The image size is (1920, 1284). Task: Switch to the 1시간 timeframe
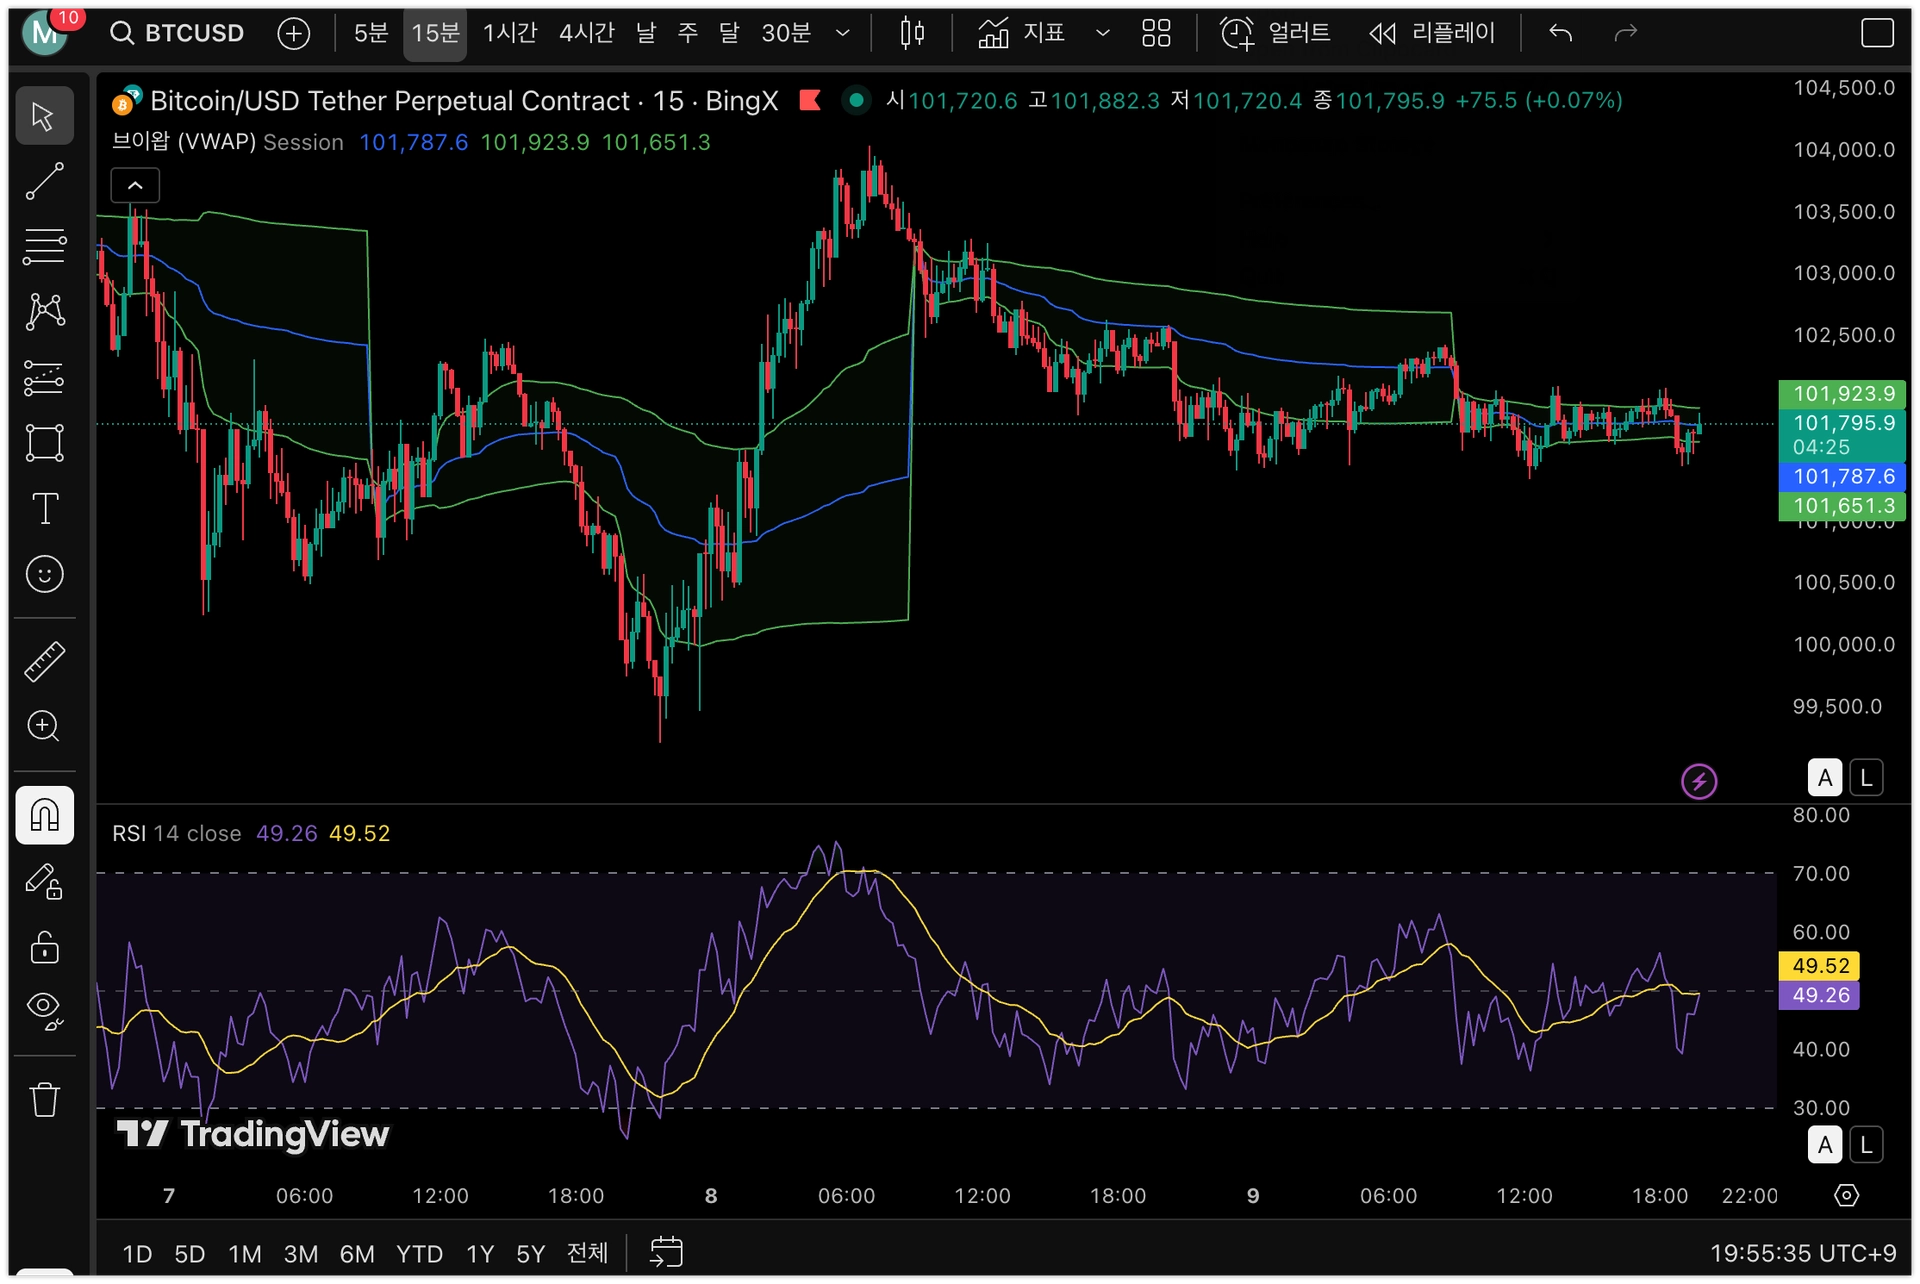[x=510, y=33]
